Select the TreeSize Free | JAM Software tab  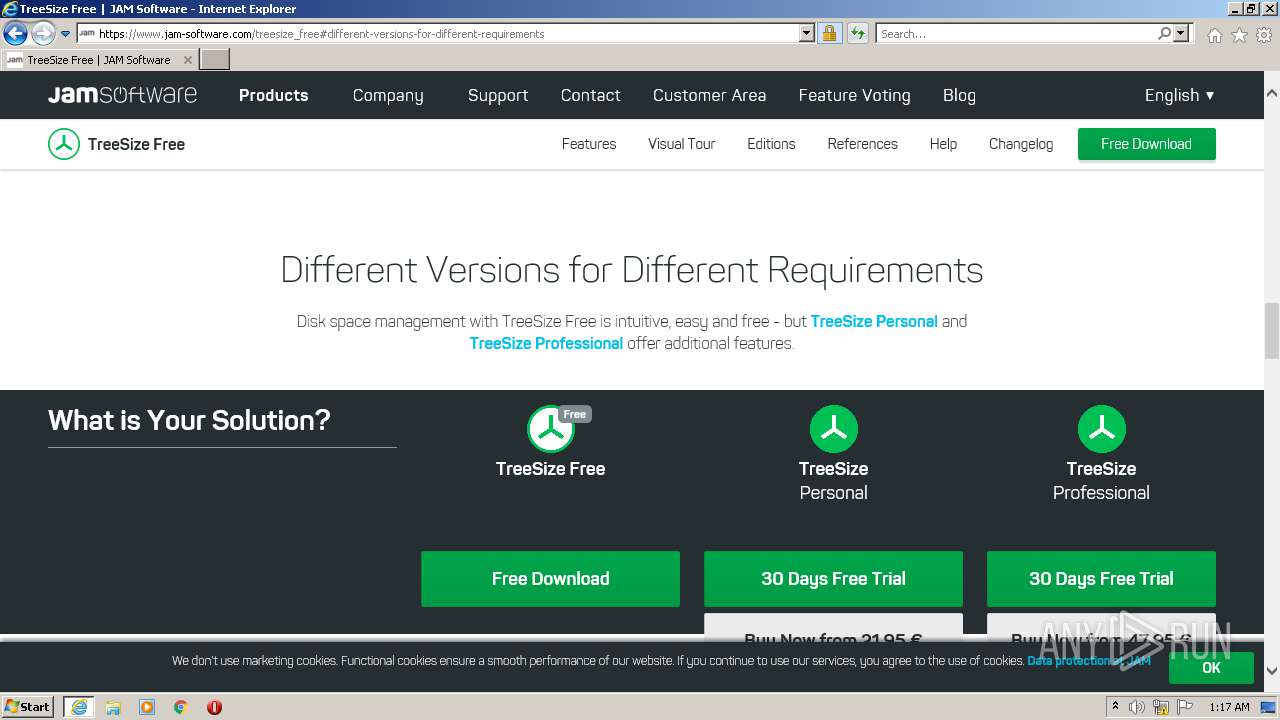click(x=98, y=60)
